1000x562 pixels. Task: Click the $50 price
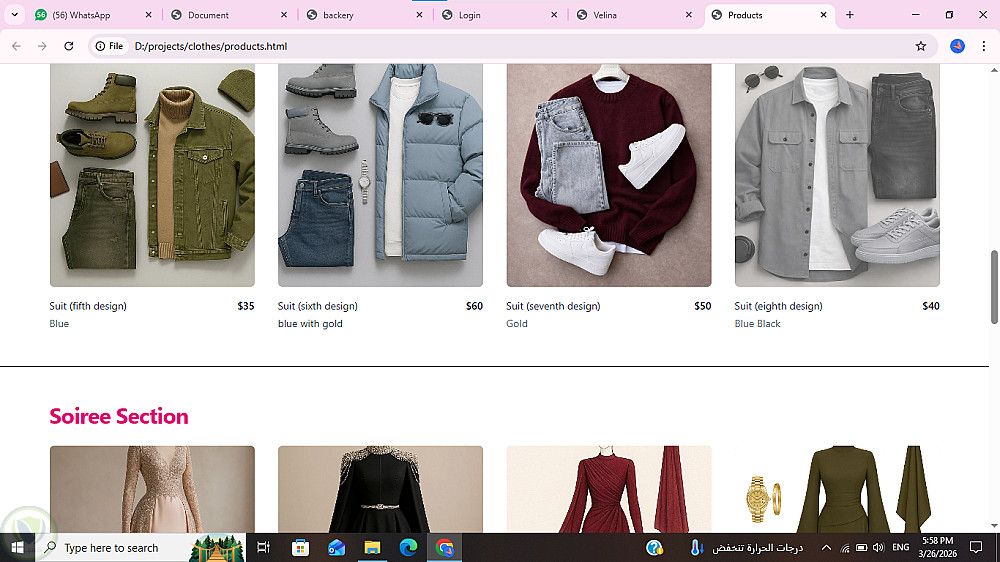(702, 306)
